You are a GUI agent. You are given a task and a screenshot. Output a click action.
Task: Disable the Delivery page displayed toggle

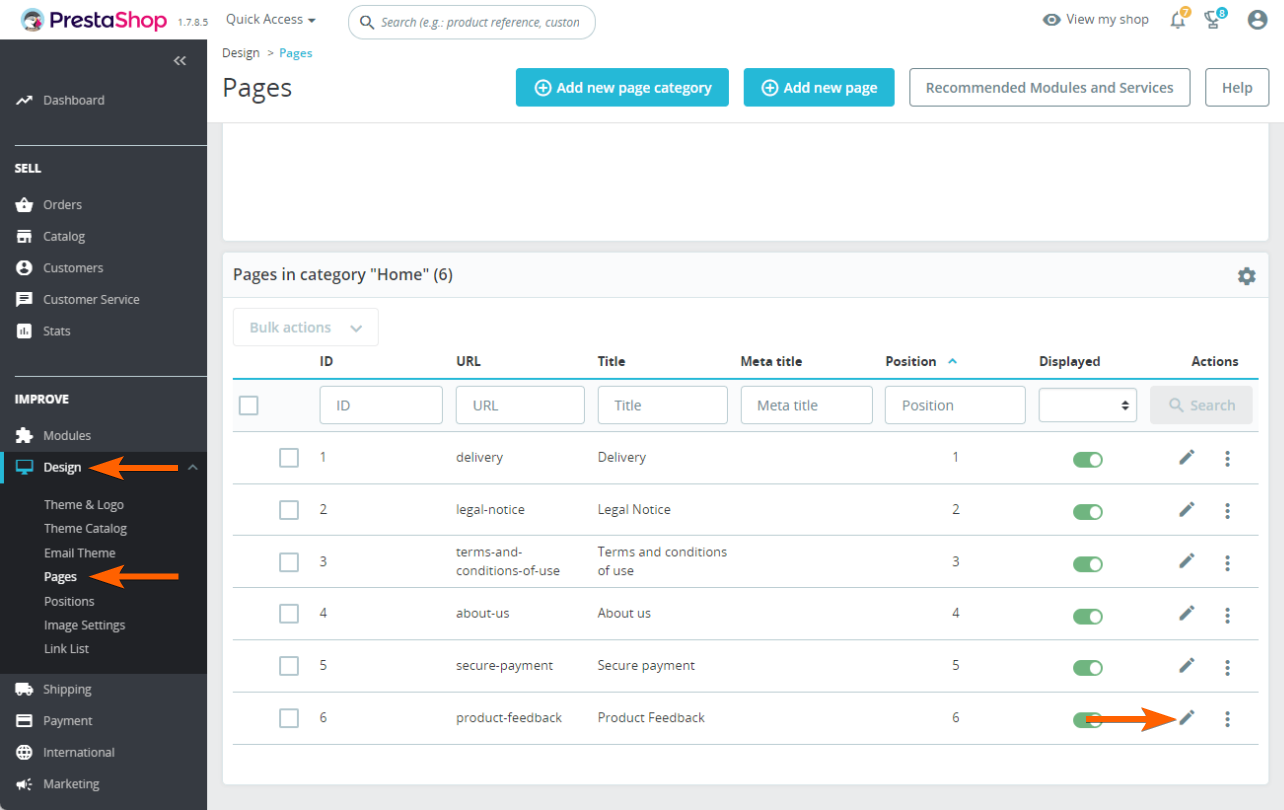click(x=1087, y=459)
